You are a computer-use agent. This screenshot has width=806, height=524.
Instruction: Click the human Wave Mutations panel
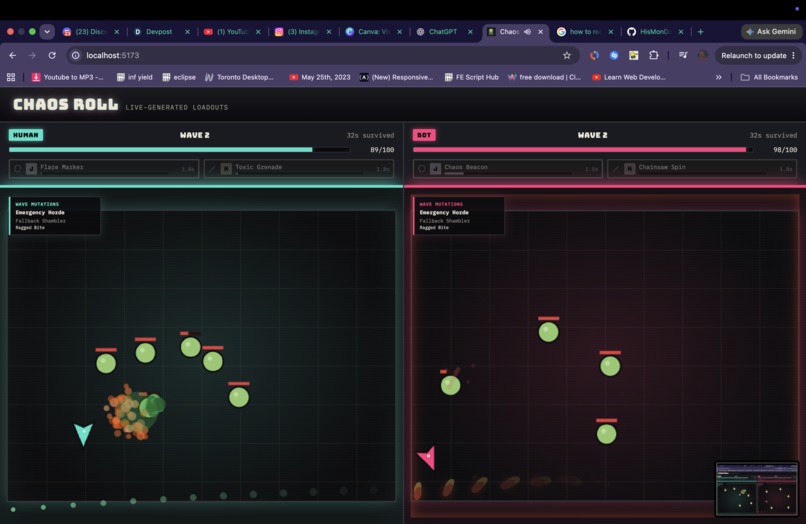click(x=54, y=215)
